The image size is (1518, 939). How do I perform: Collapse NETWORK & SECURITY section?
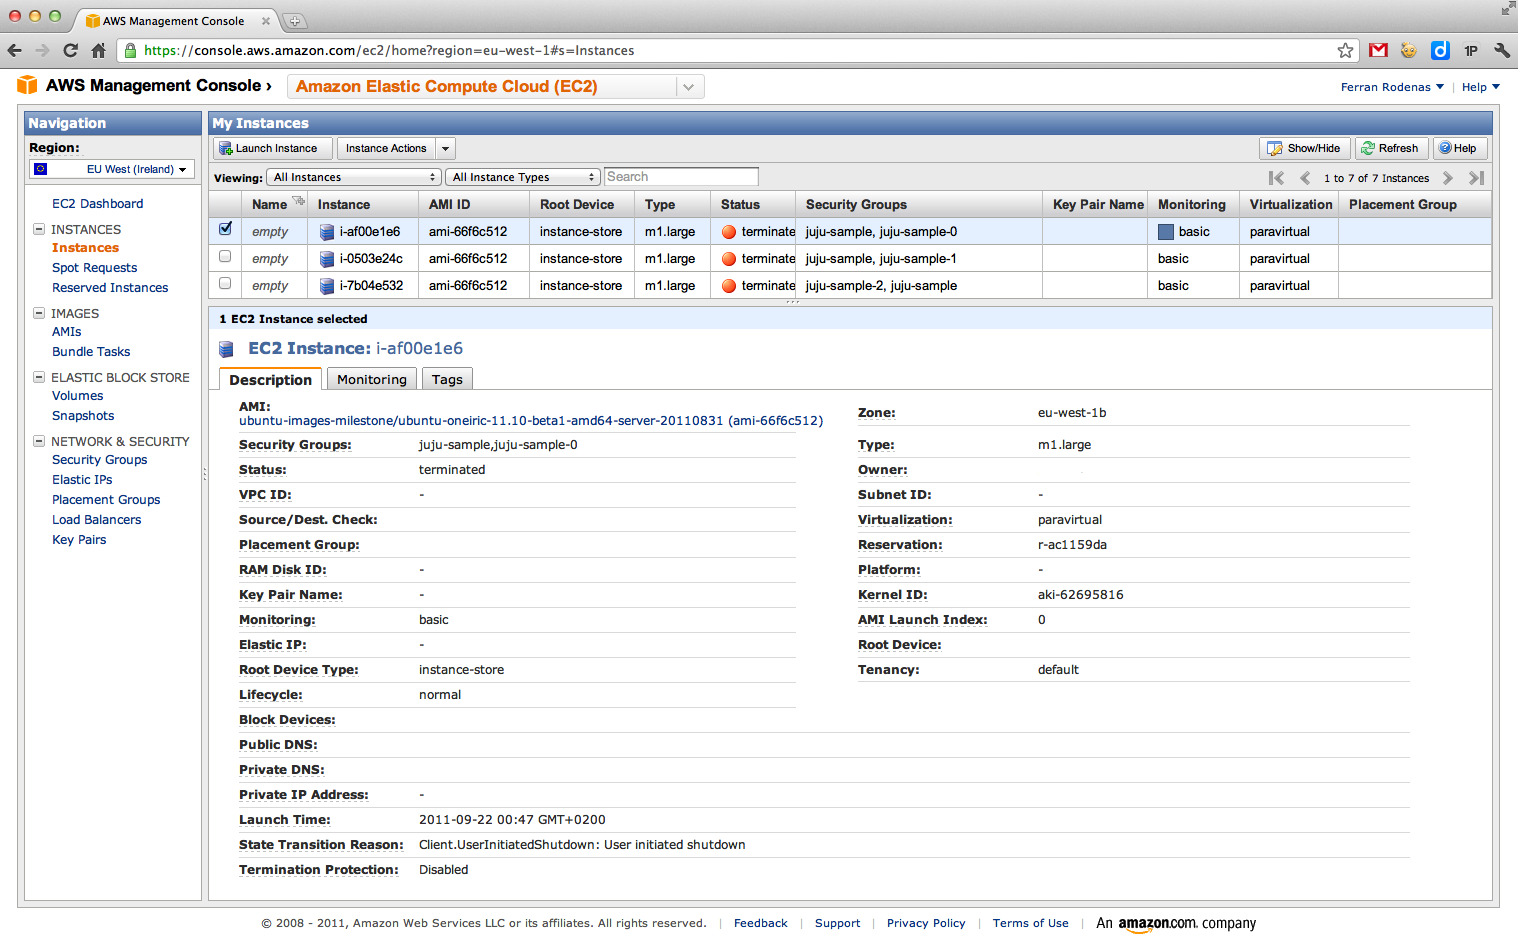point(39,441)
